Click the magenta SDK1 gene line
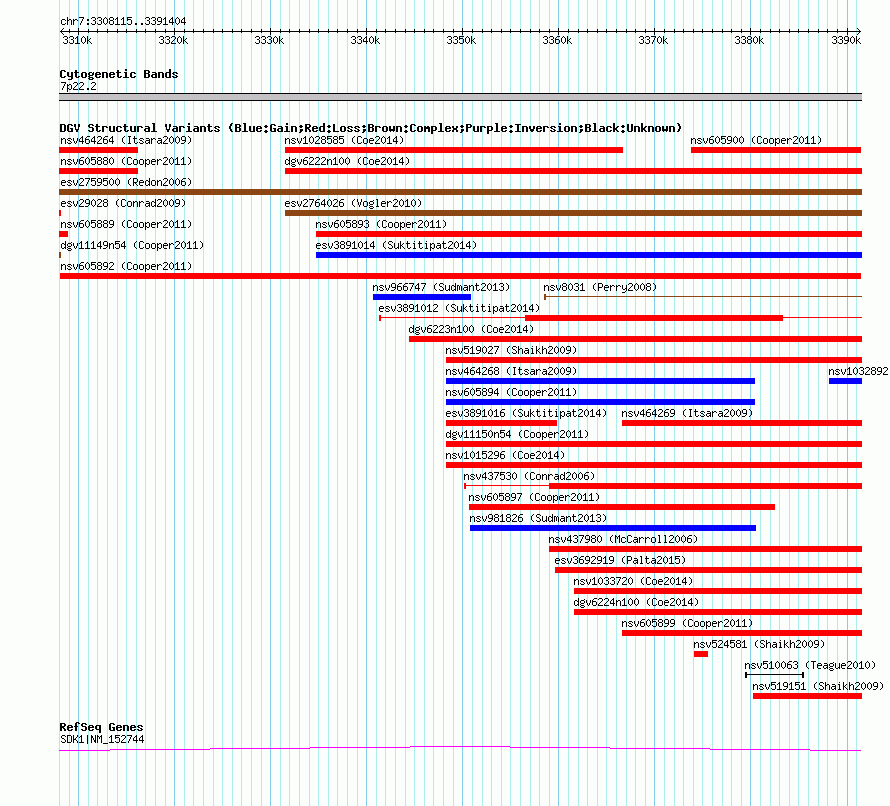Image resolution: width=890 pixels, height=806 pixels. (460, 749)
